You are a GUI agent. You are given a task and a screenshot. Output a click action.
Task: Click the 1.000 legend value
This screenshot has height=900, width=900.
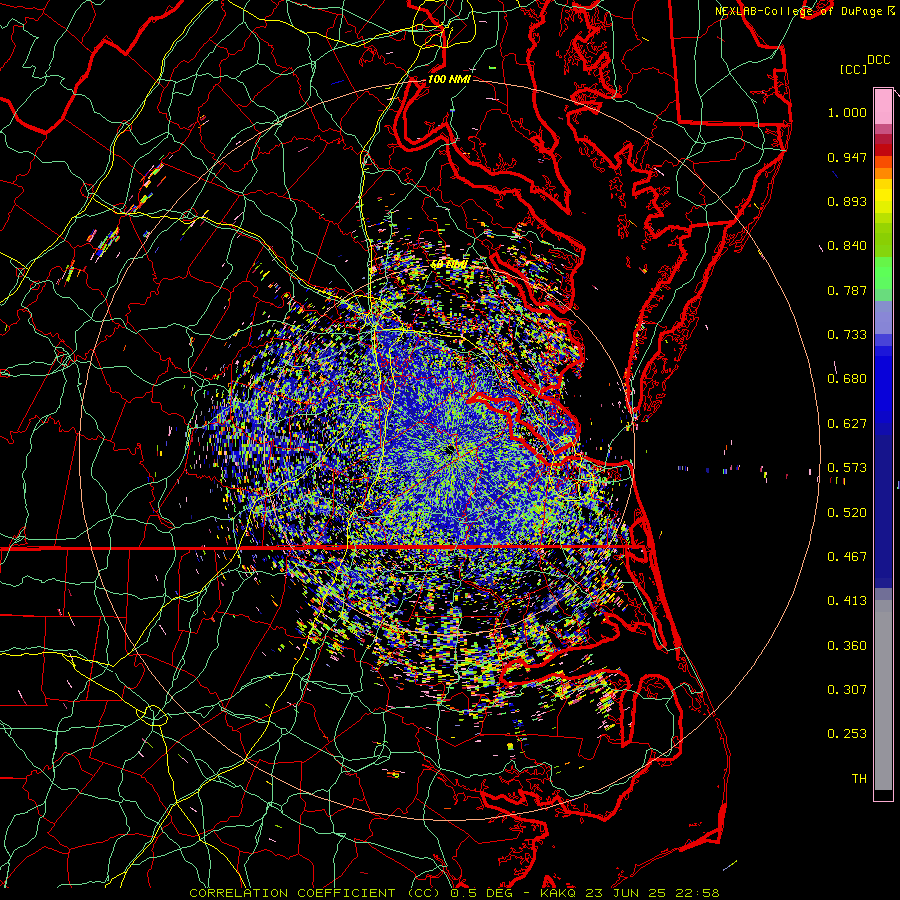[x=847, y=112]
